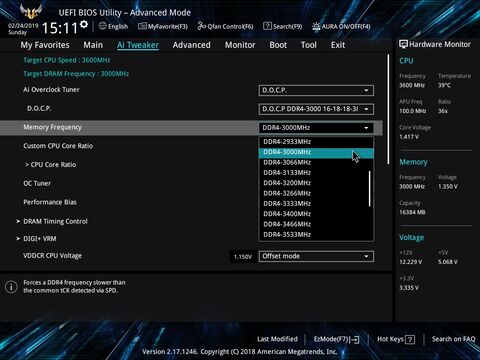Click Target CPU Speed : 3600MHz text

(67, 60)
